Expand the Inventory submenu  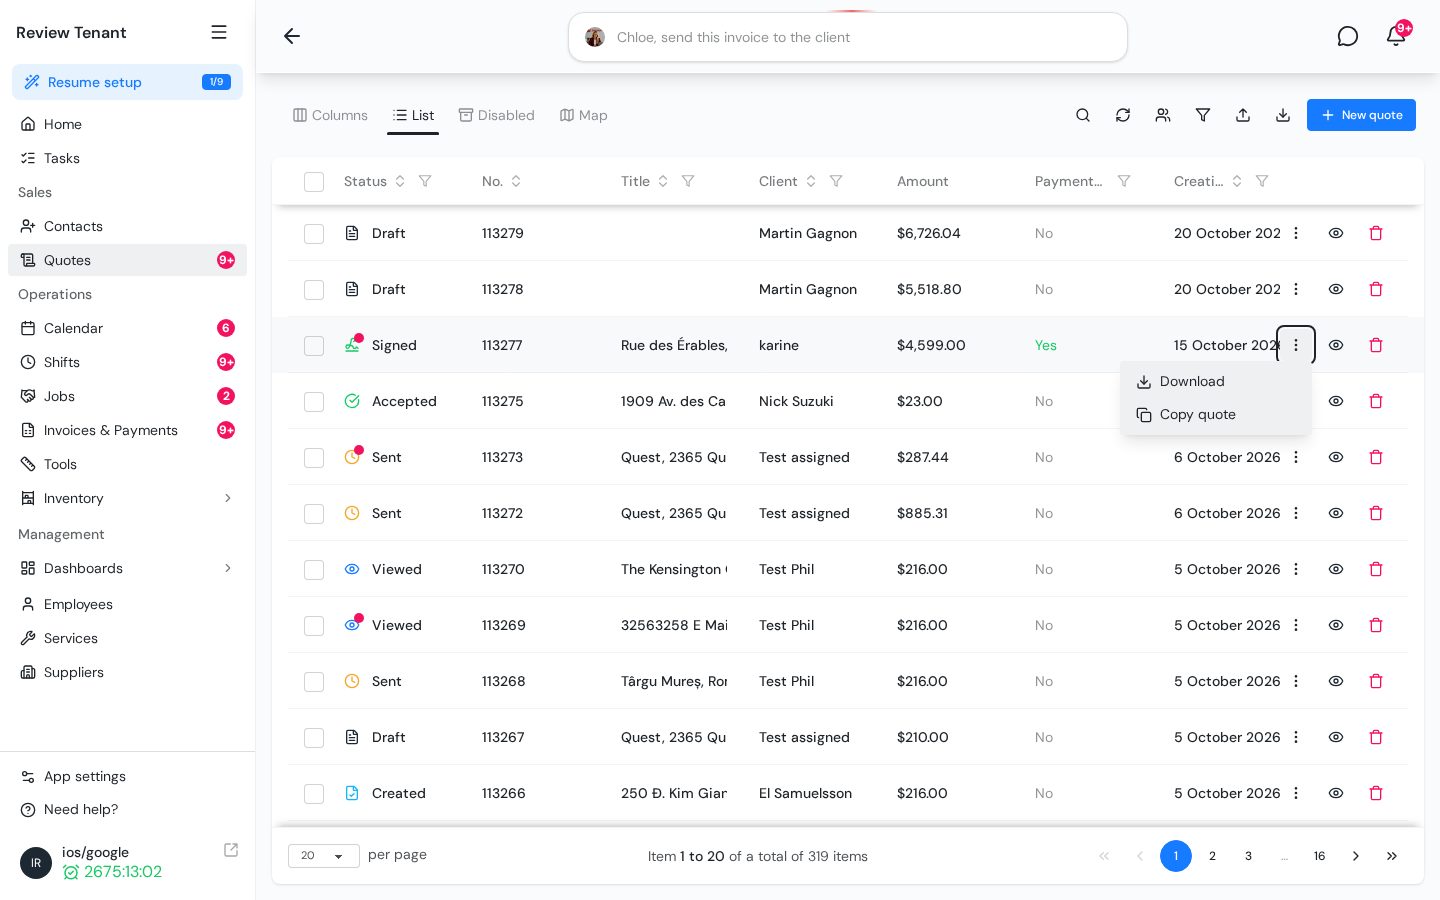coord(228,498)
